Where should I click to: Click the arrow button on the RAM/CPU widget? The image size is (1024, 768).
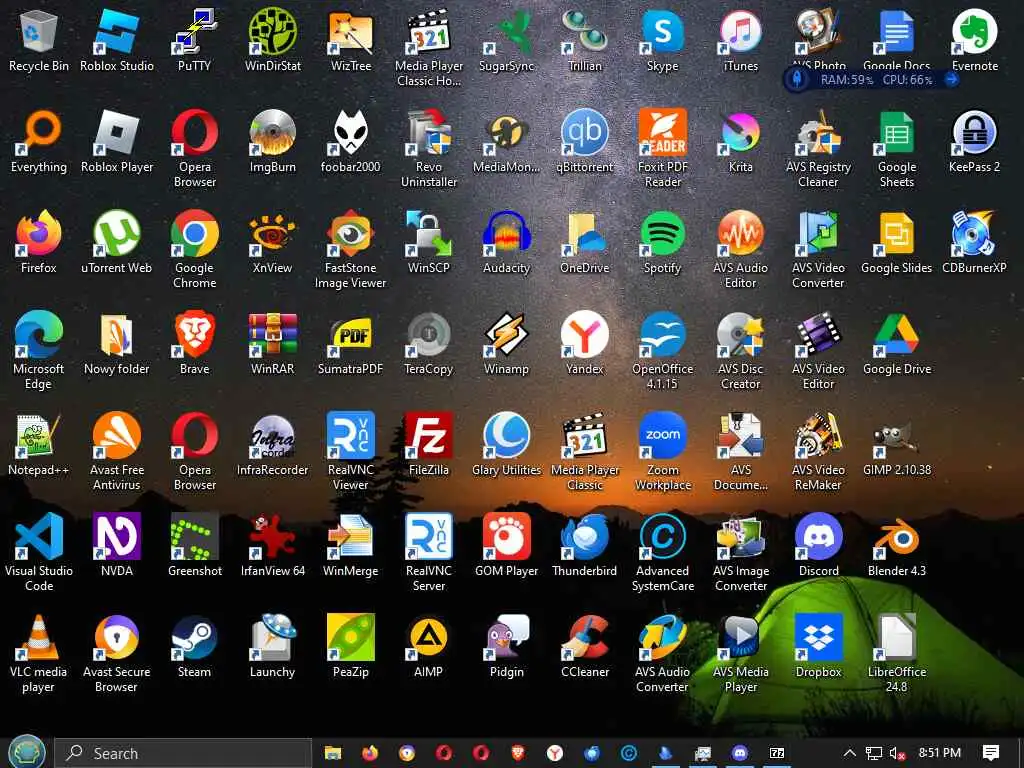coord(952,80)
